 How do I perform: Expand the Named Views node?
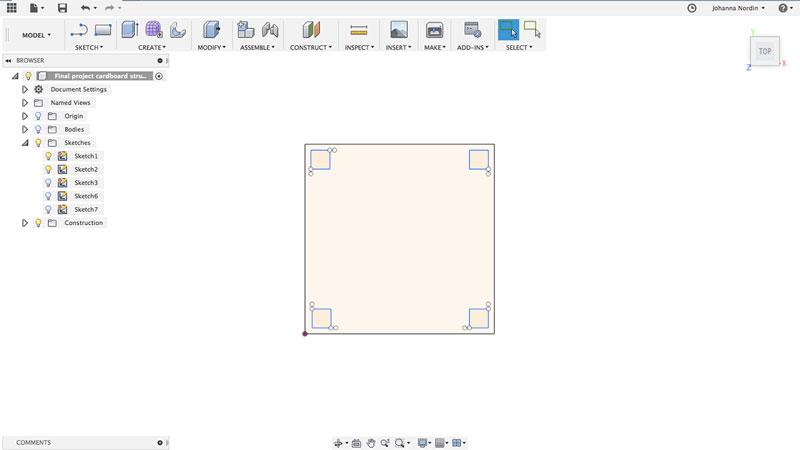[x=24, y=103]
